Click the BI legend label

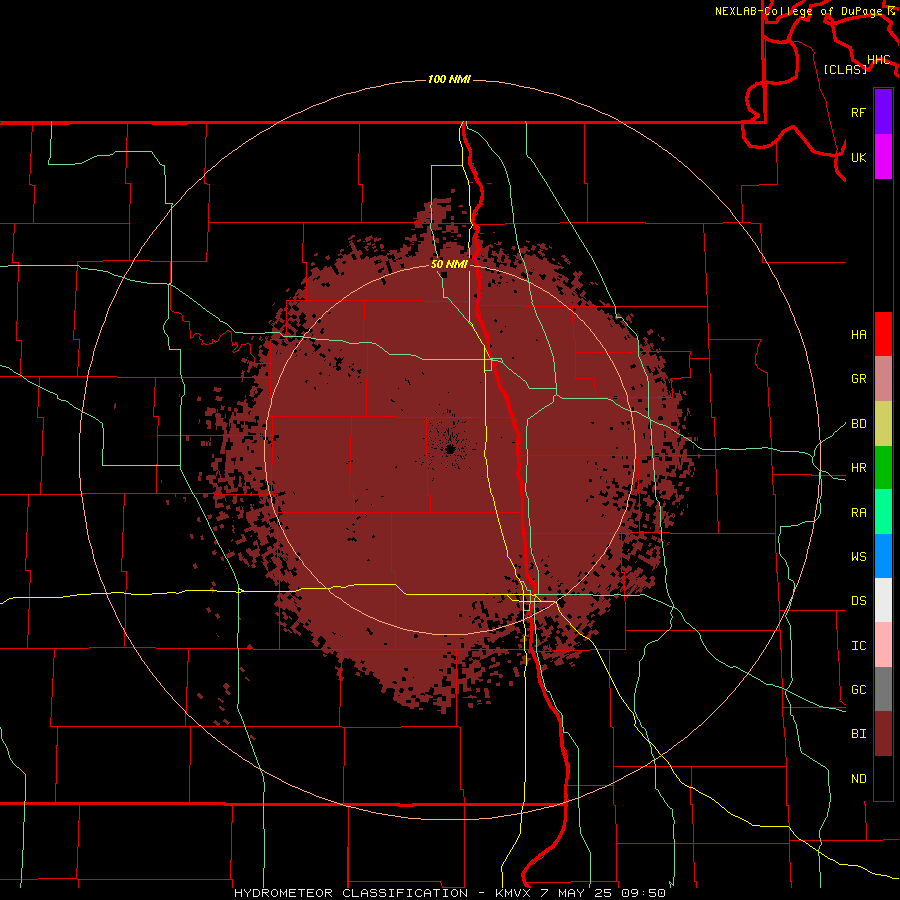click(858, 734)
